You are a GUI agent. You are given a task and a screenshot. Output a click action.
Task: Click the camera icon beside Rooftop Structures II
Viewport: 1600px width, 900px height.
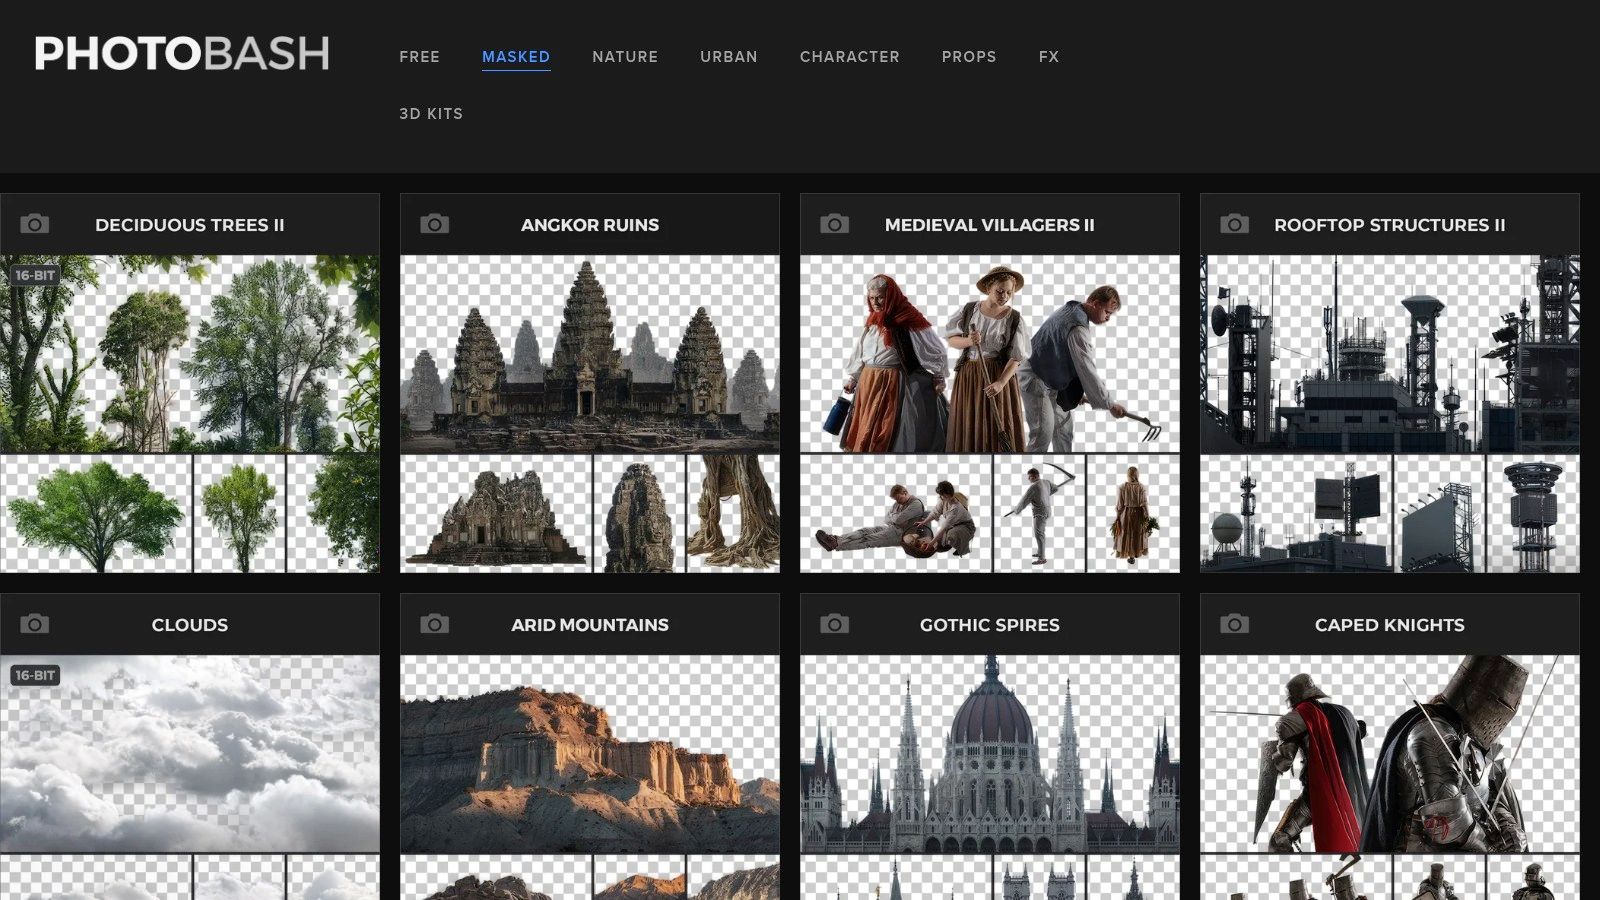[1235, 224]
